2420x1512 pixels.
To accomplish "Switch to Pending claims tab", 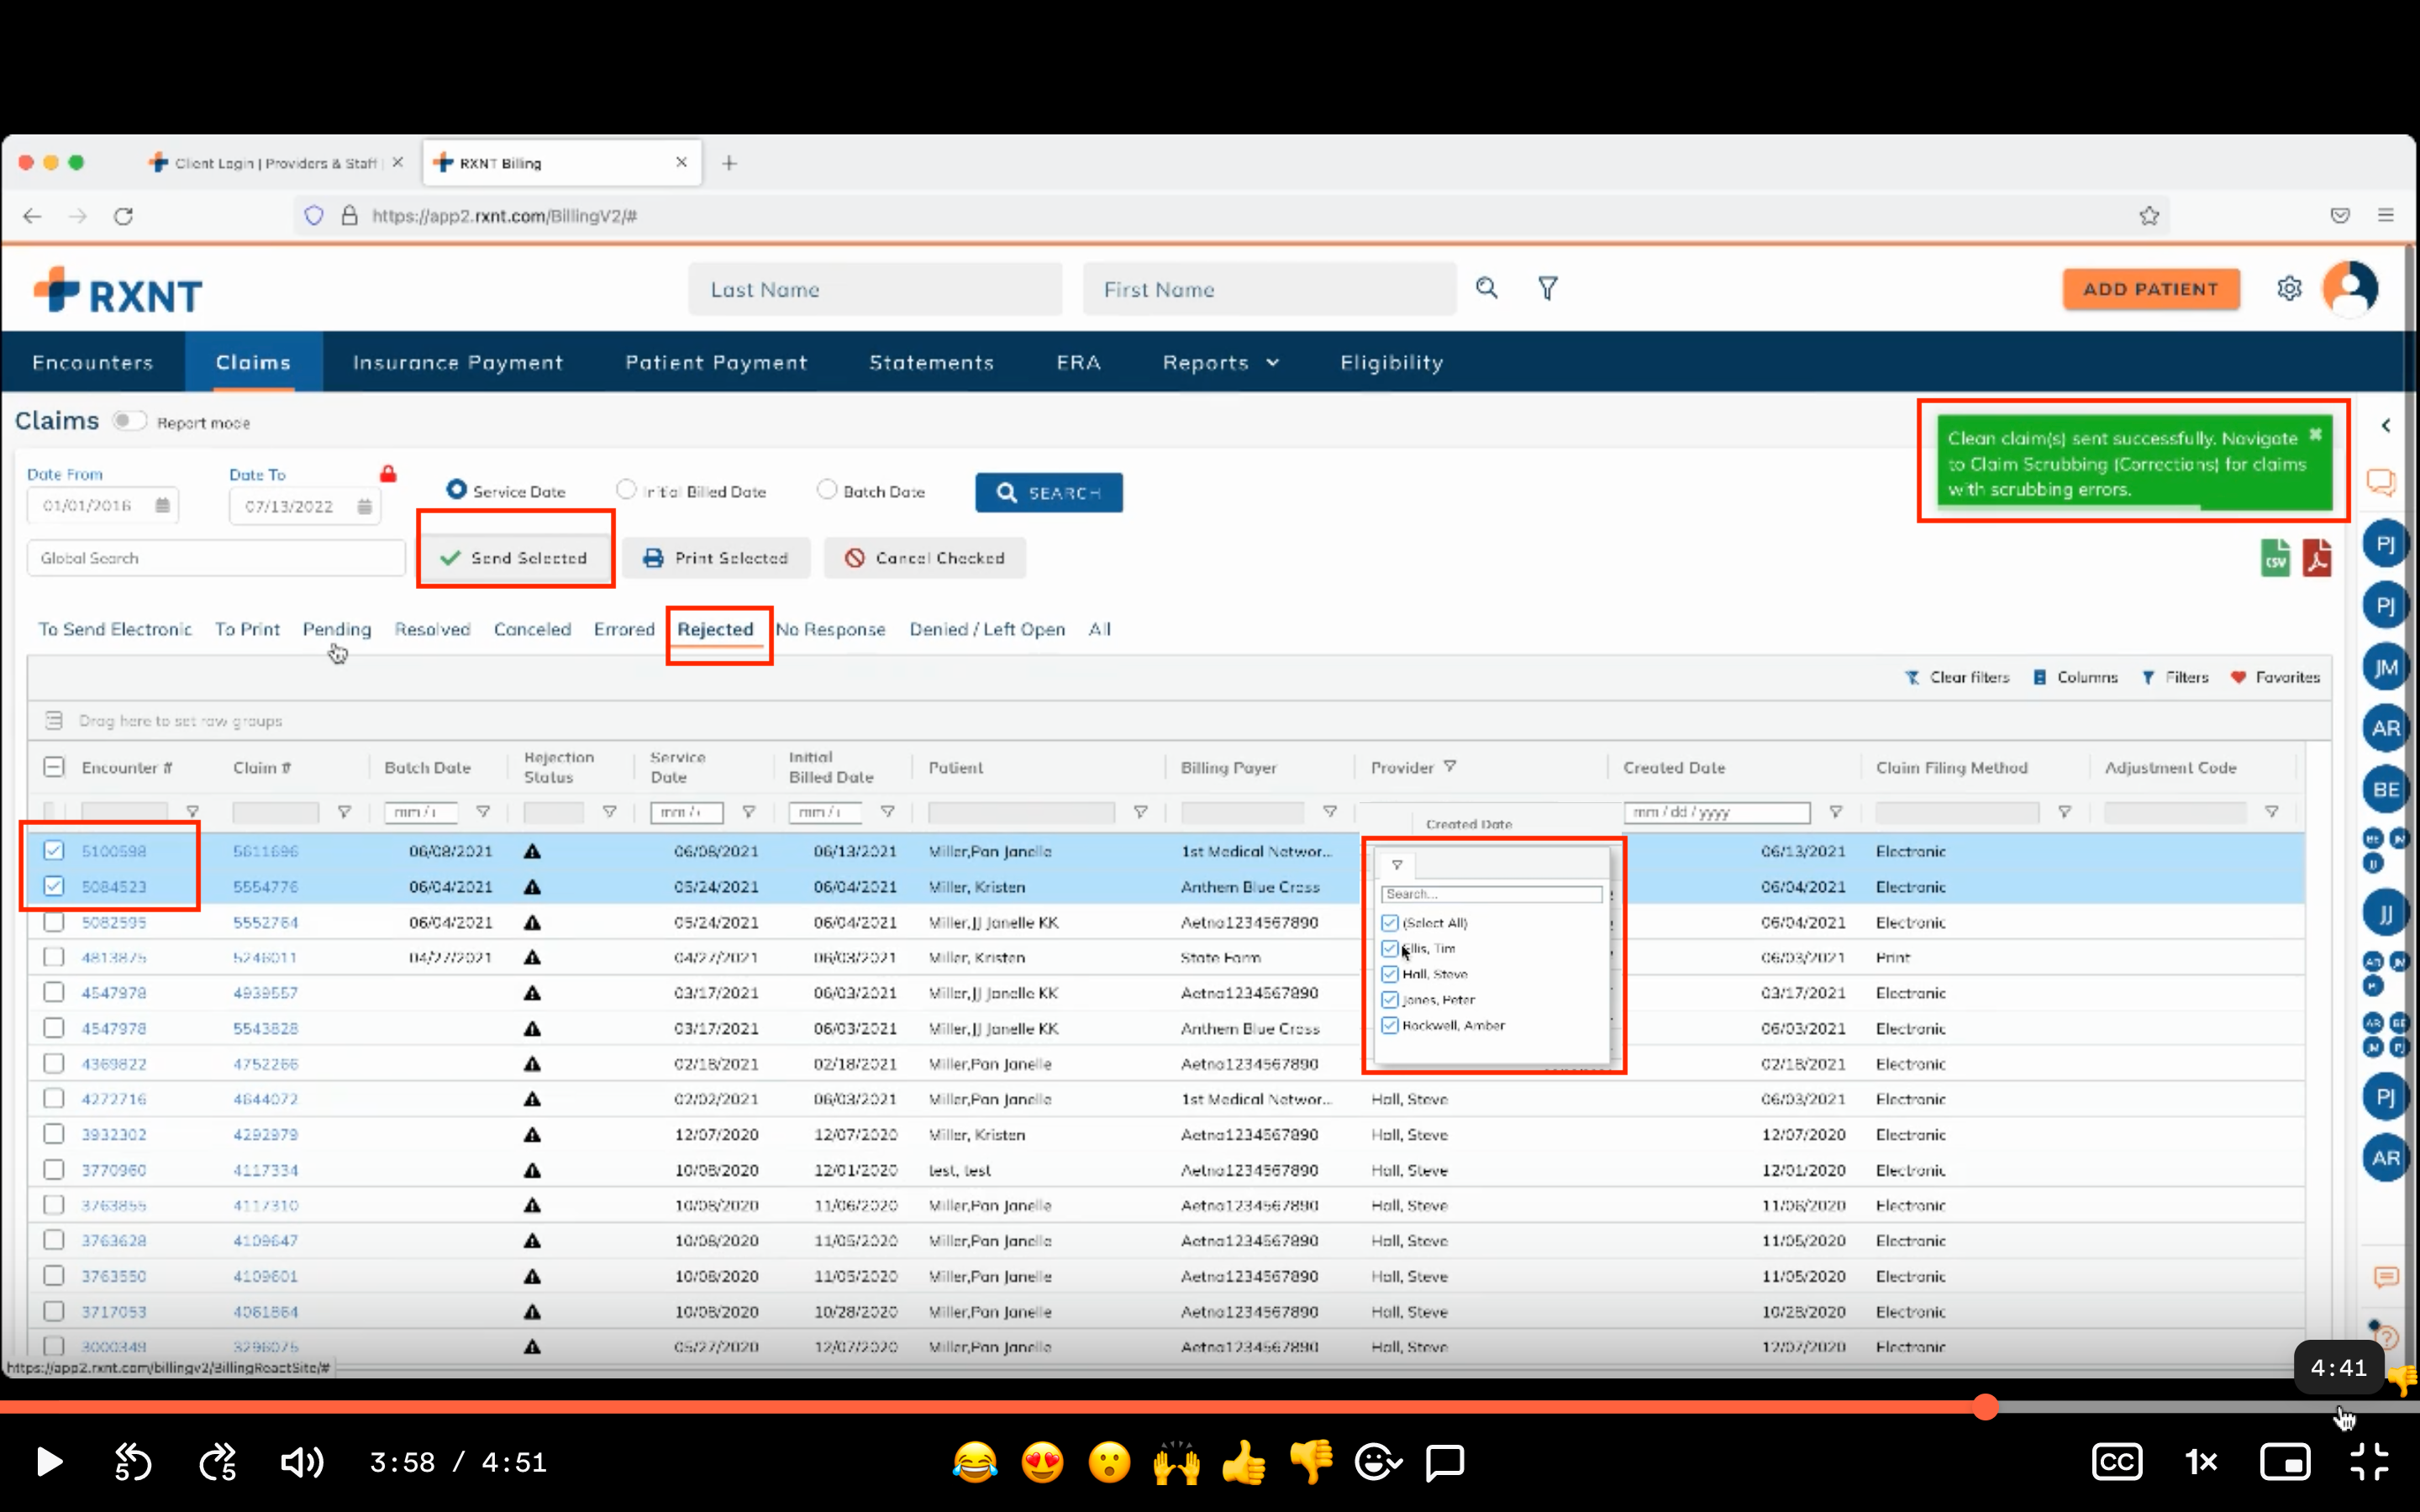I will click(337, 629).
